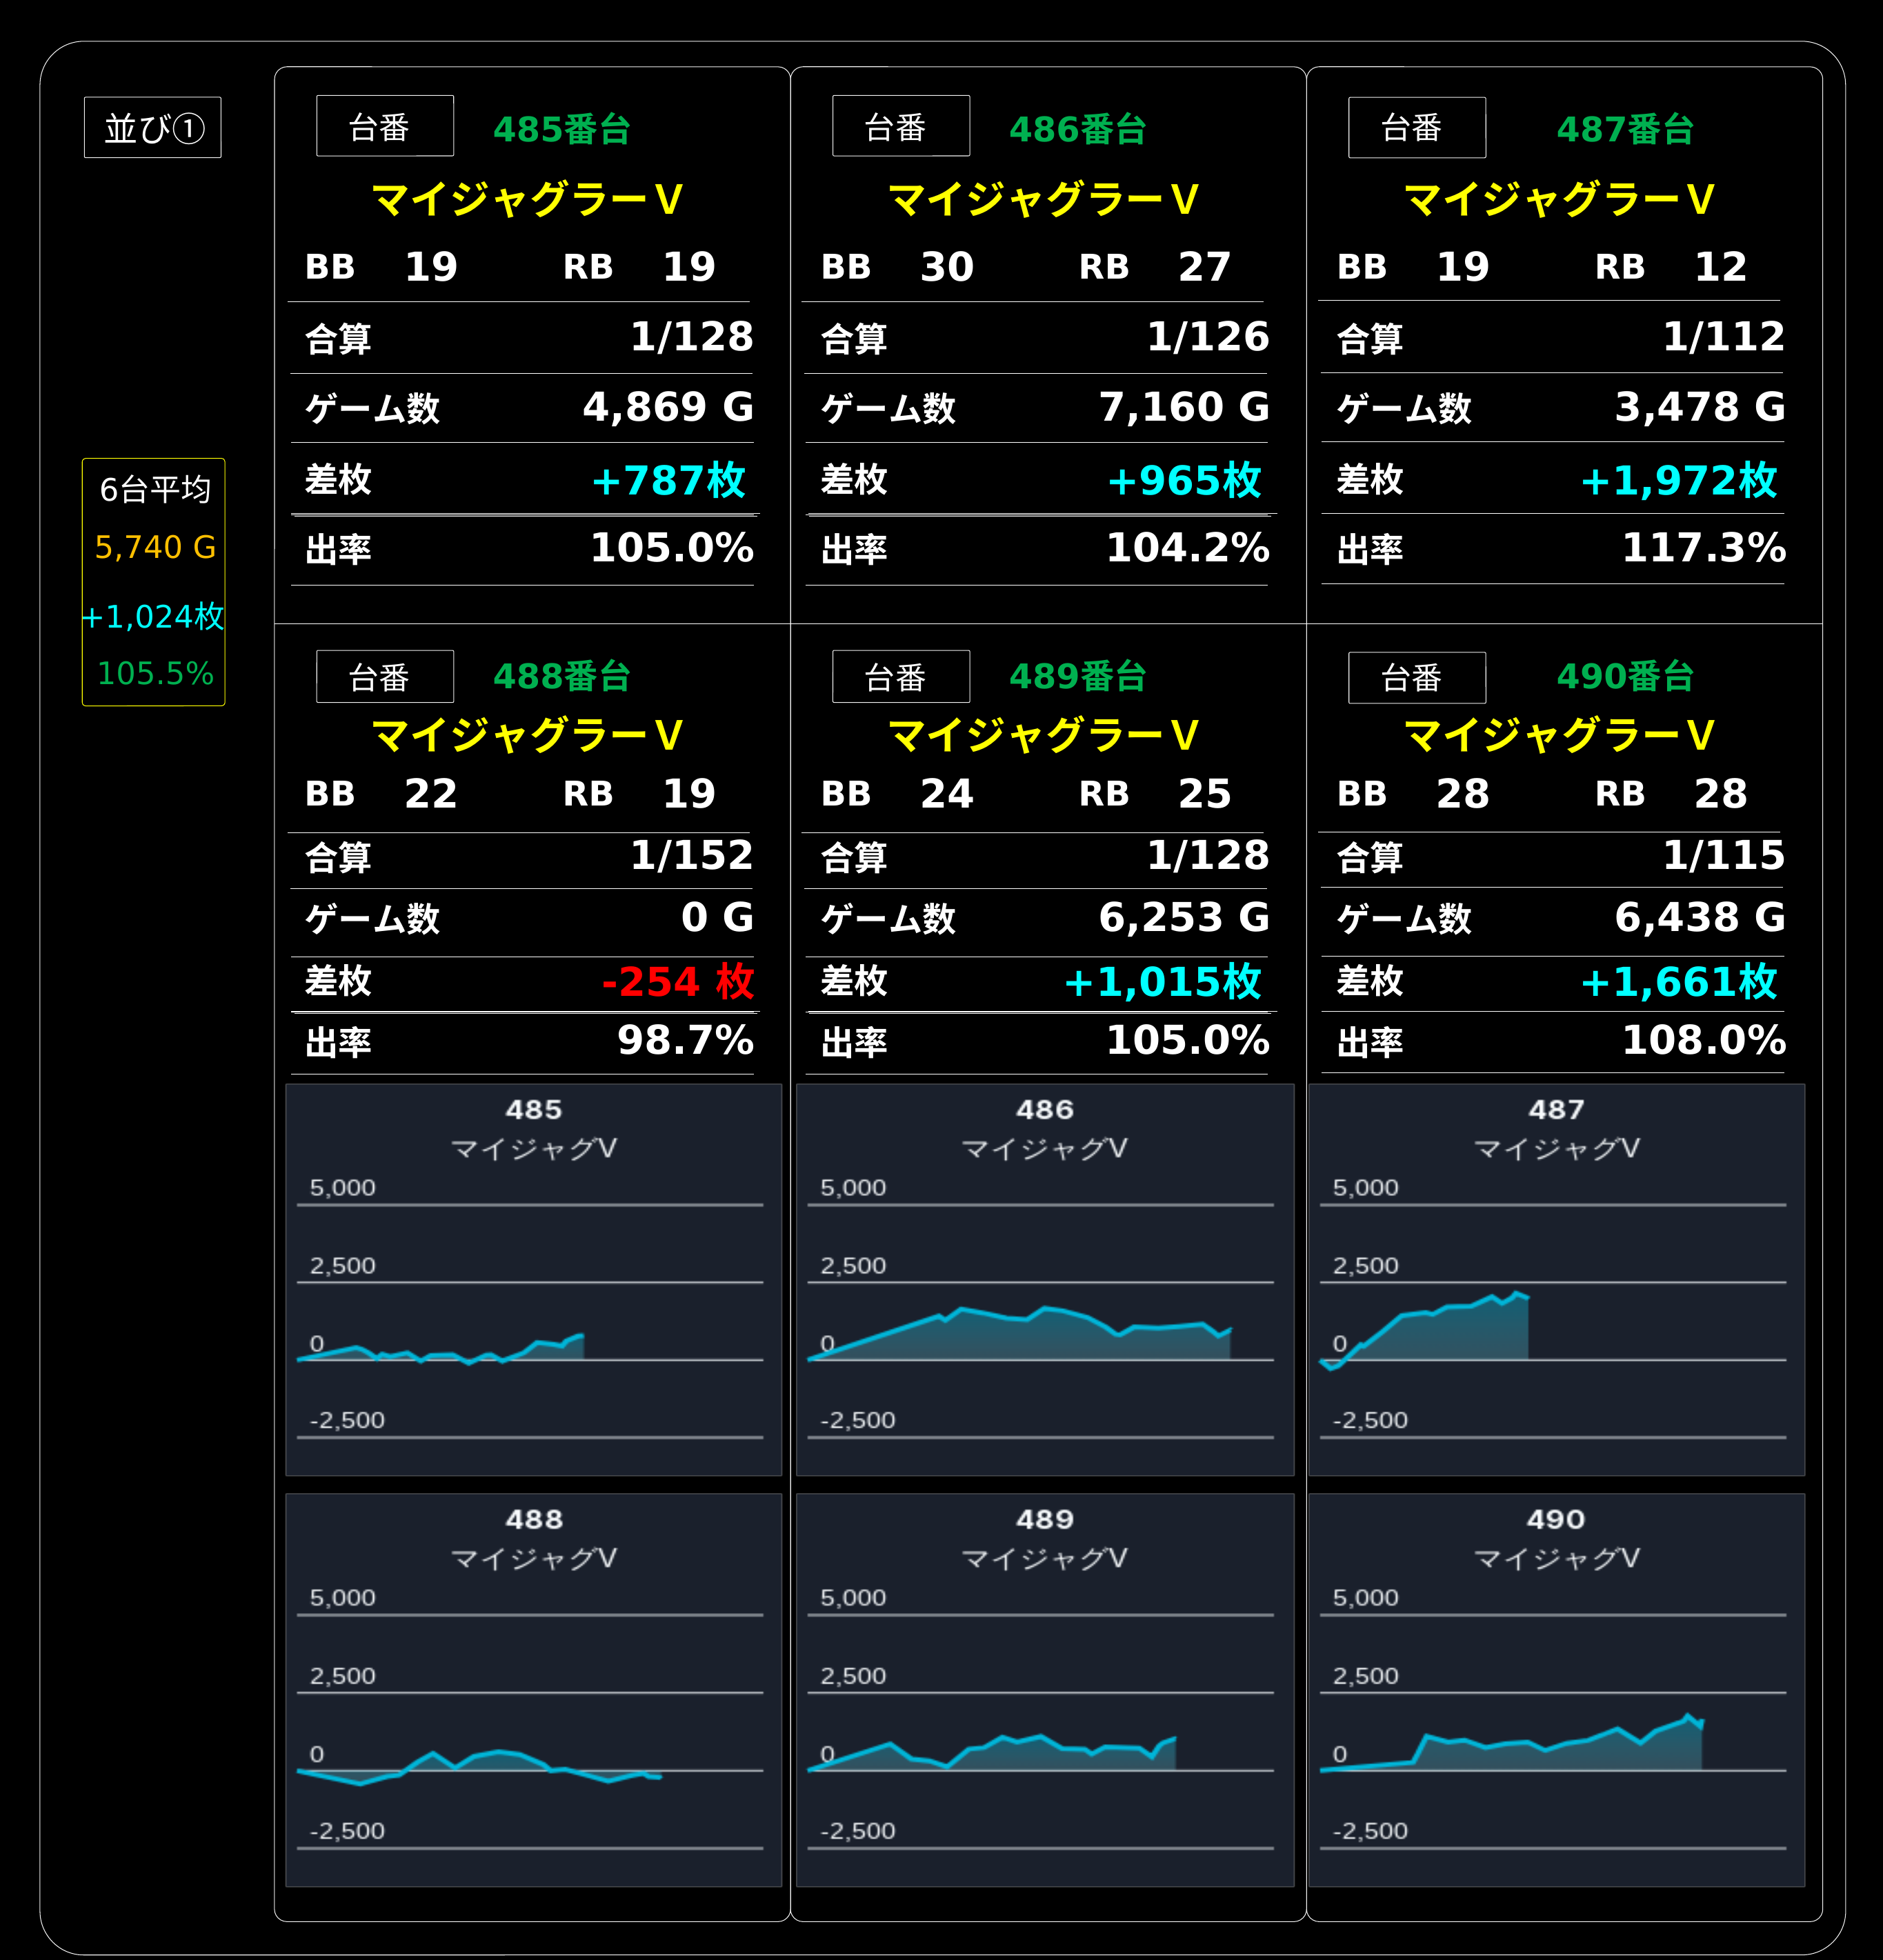1883x1960 pixels.
Task: Click the 台番 label above machine 485
Action: [385, 126]
